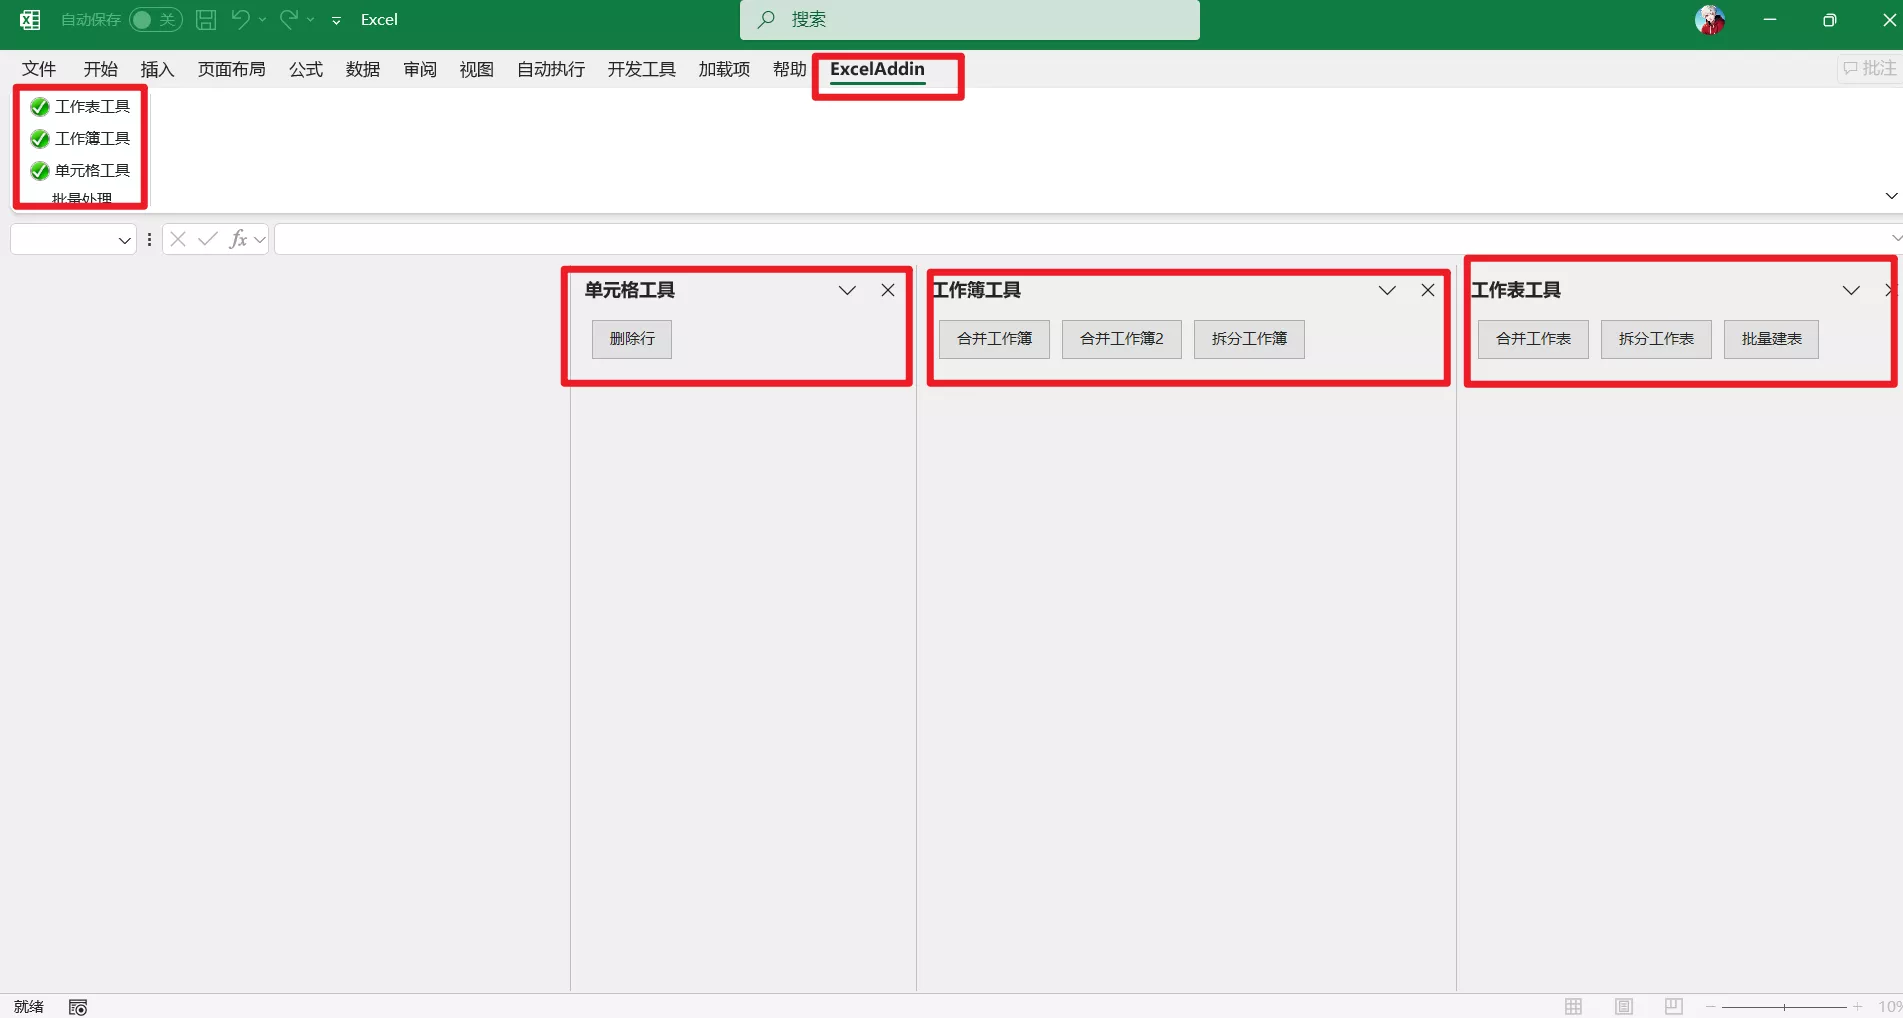The height and width of the screenshot is (1018, 1903).
Task: Click the Excel app icon in title bar
Action: [x=30, y=20]
